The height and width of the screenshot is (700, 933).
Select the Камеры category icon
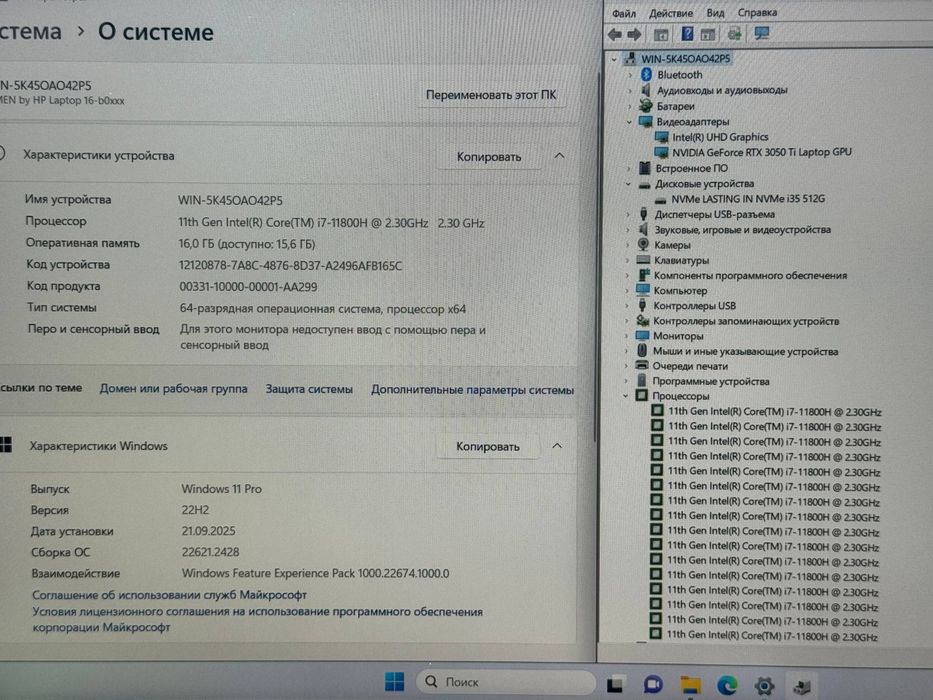pyautogui.click(x=643, y=244)
